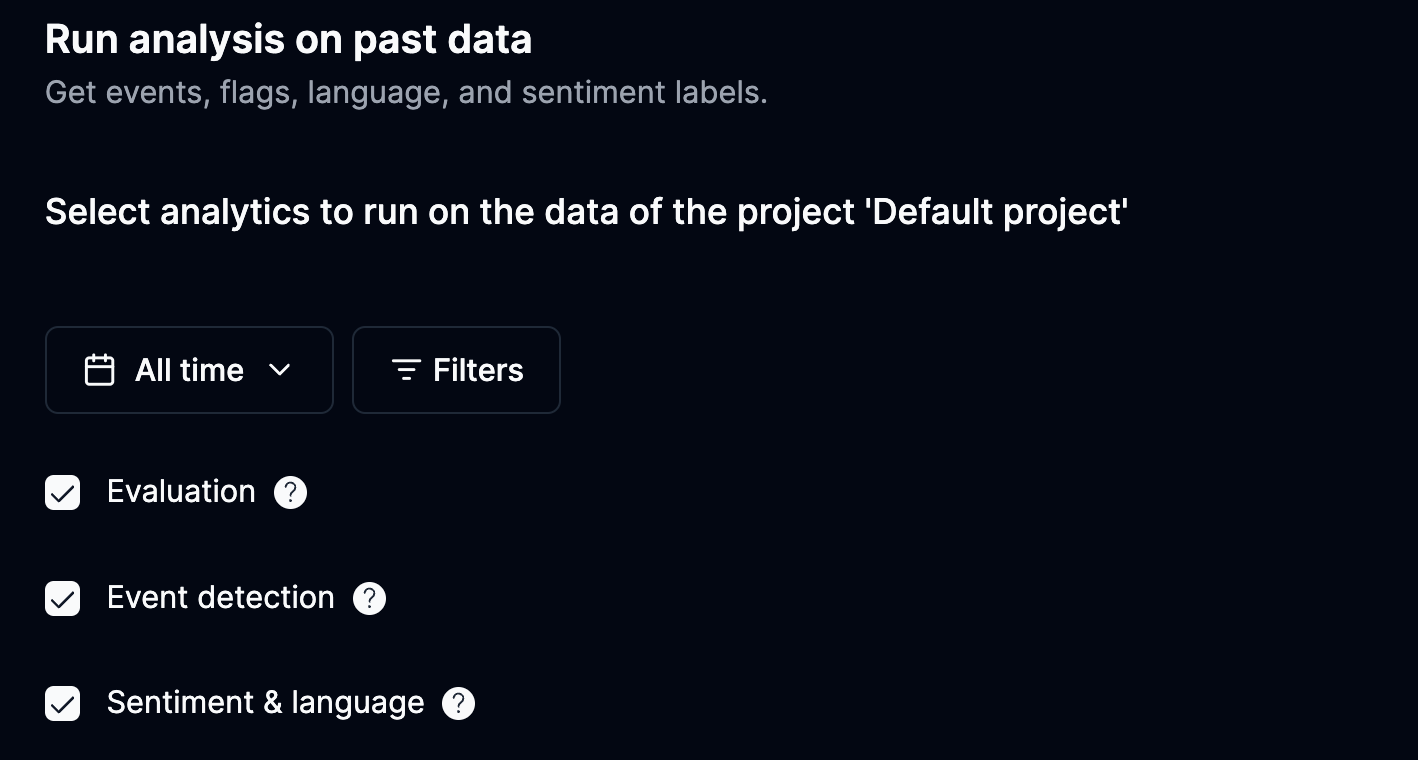Image resolution: width=1418 pixels, height=760 pixels.
Task: Click the 'Get events, flags' subtitle text
Action: [406, 93]
